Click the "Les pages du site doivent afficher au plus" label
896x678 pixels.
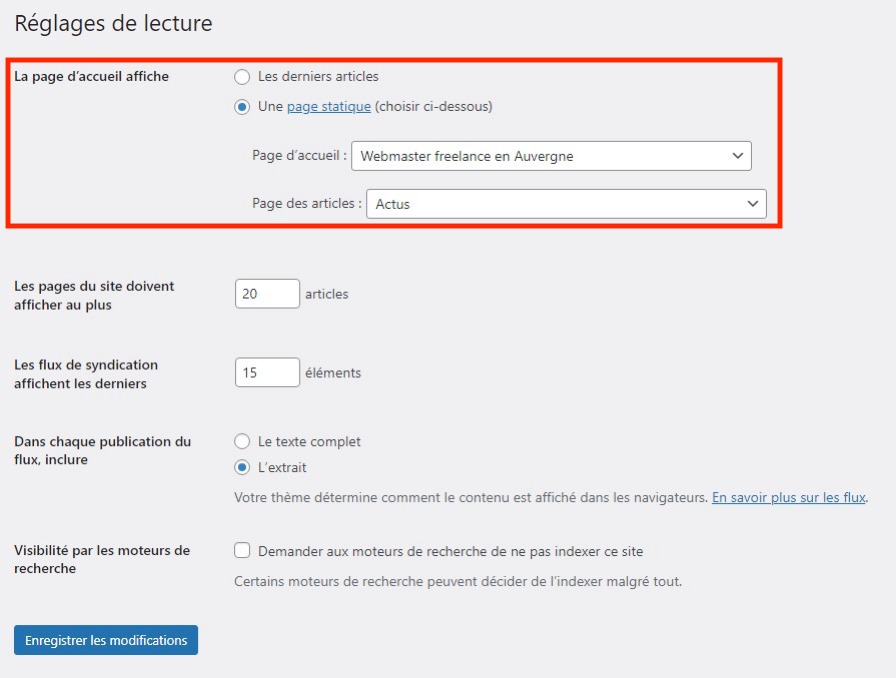tap(94, 295)
